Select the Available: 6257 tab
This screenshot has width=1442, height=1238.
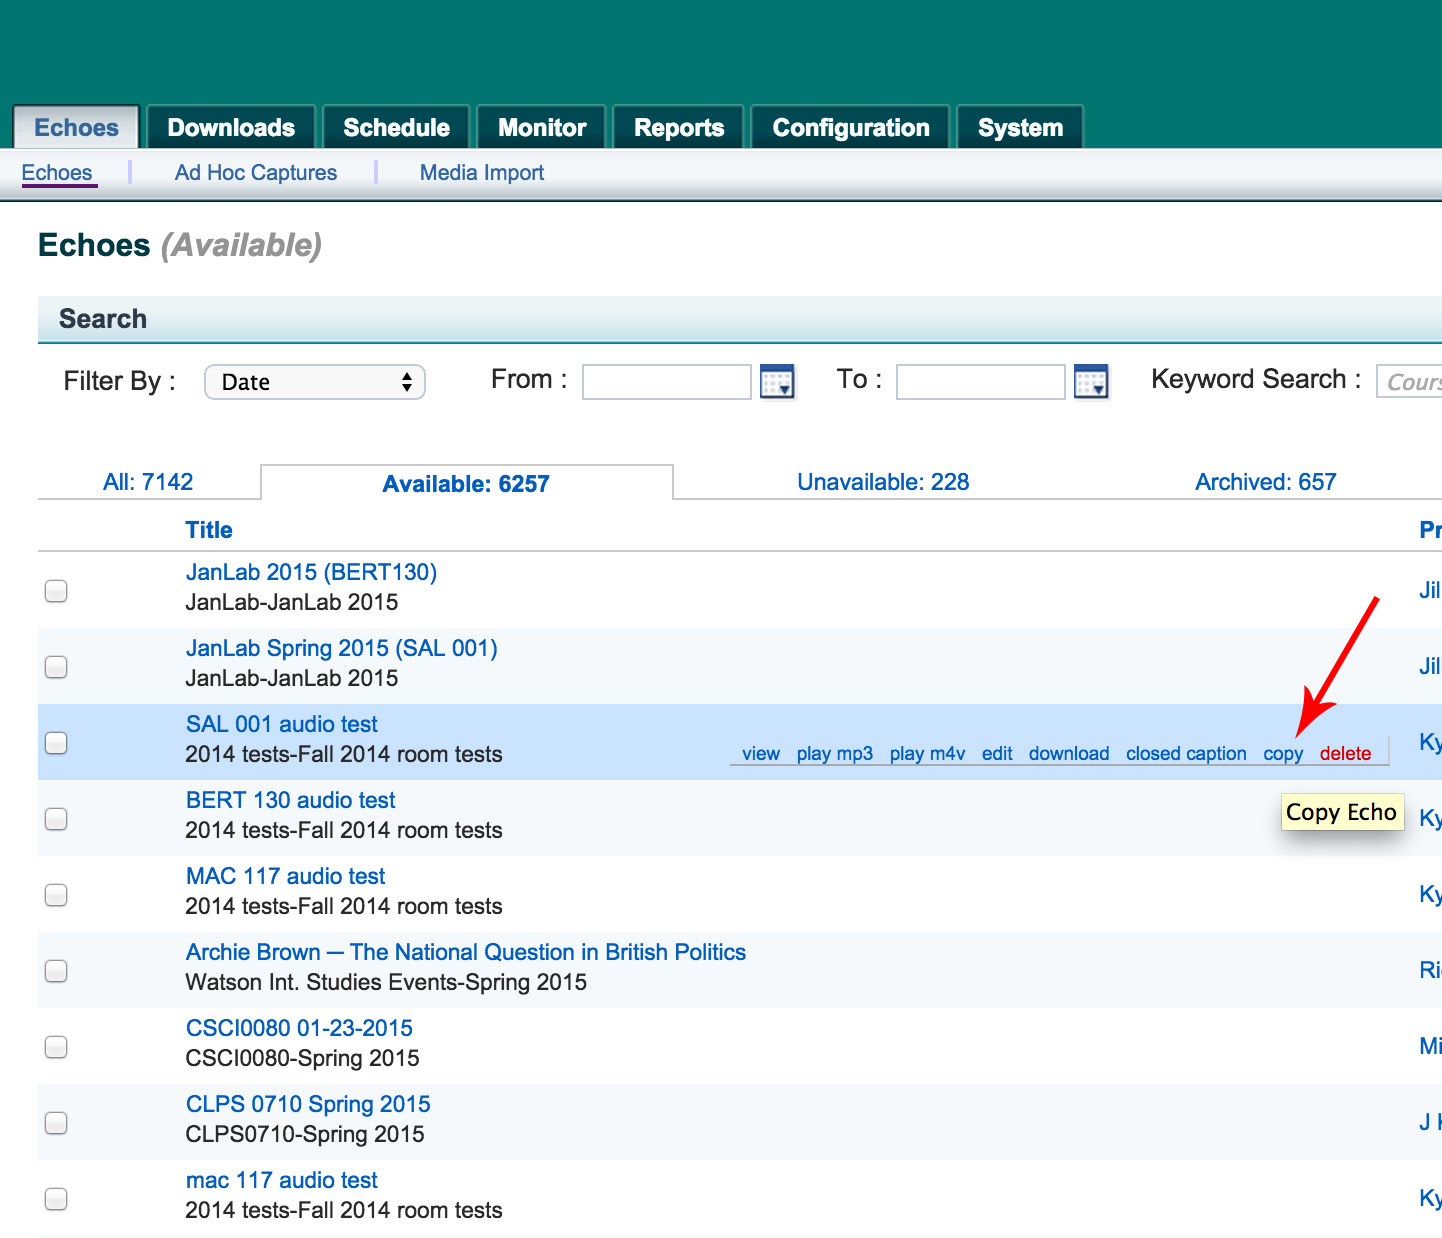(466, 484)
